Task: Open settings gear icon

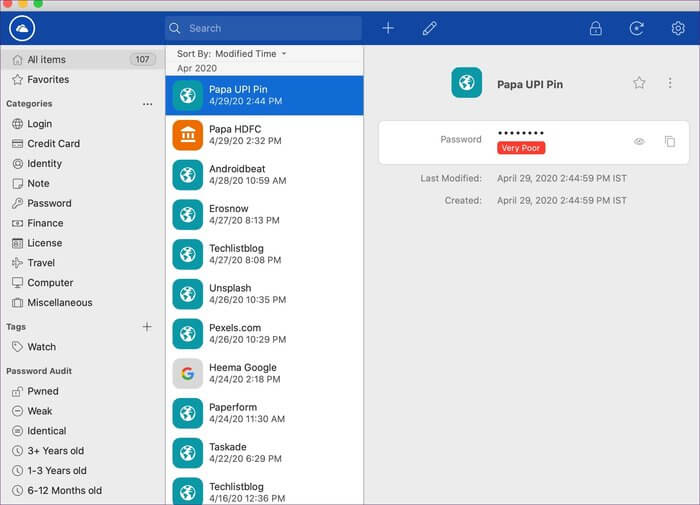Action: pos(678,28)
